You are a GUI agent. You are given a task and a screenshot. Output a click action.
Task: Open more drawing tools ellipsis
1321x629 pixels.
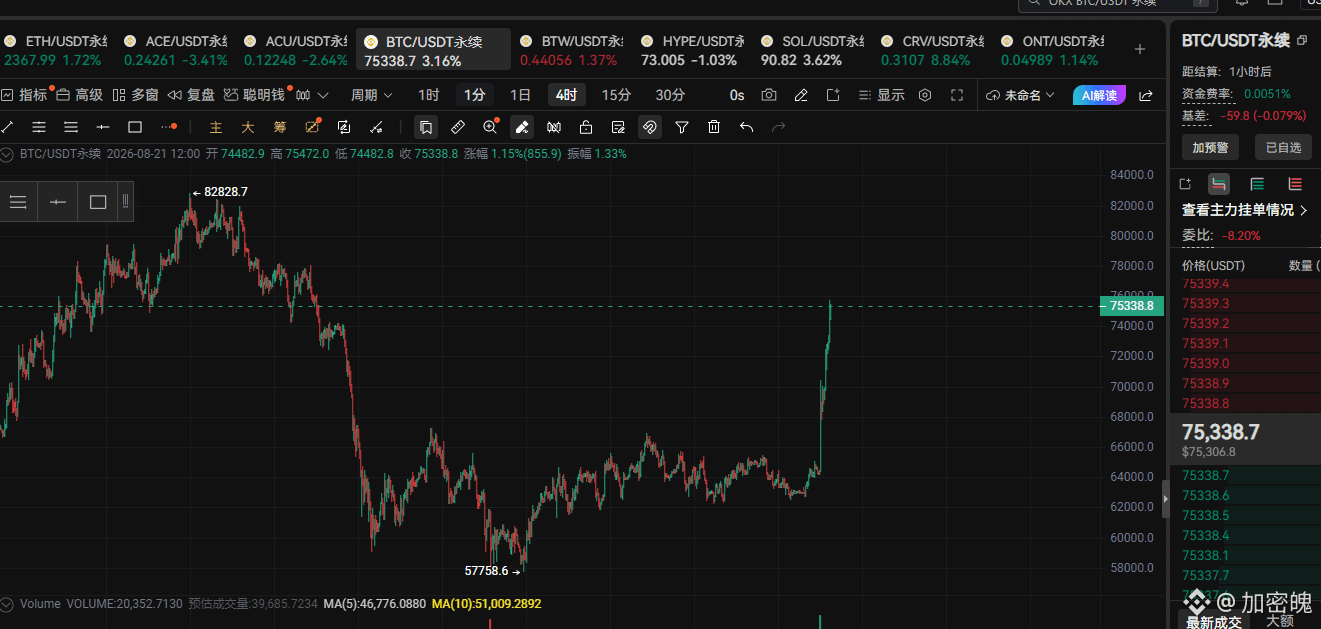coord(169,127)
